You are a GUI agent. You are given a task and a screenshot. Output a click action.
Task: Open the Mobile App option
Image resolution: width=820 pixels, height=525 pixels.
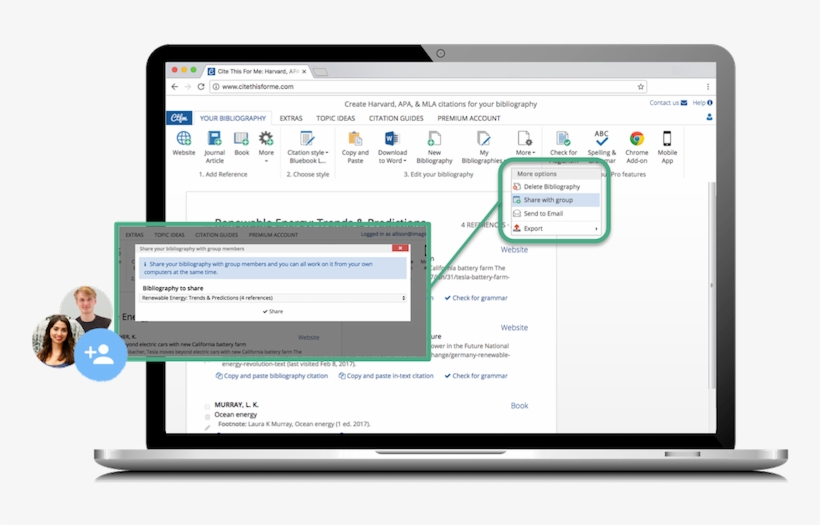667,147
